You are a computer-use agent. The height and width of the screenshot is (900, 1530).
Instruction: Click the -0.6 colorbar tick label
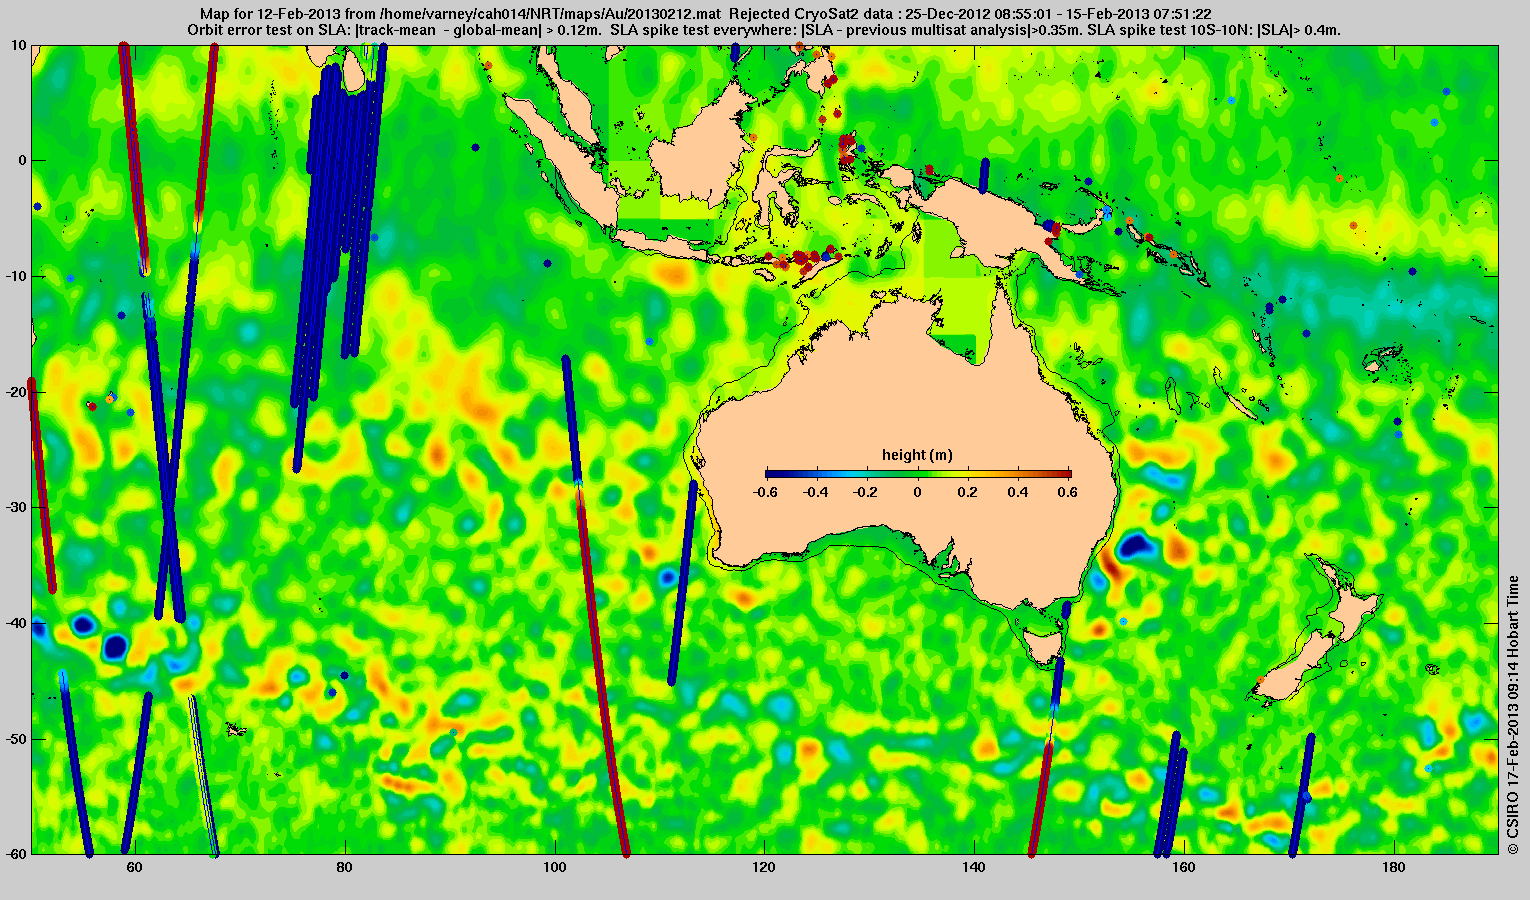[x=765, y=492]
